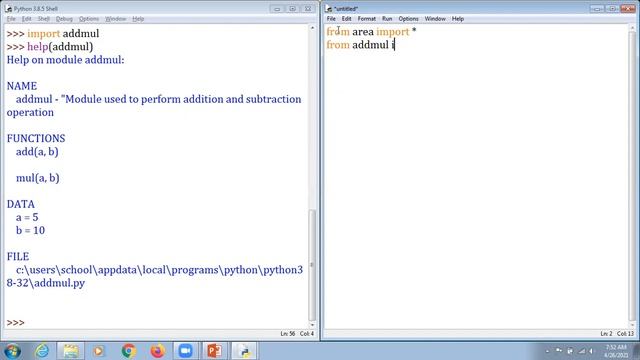Open Shell menu in Python Shell window
The image size is (640, 360).
(x=44, y=19)
